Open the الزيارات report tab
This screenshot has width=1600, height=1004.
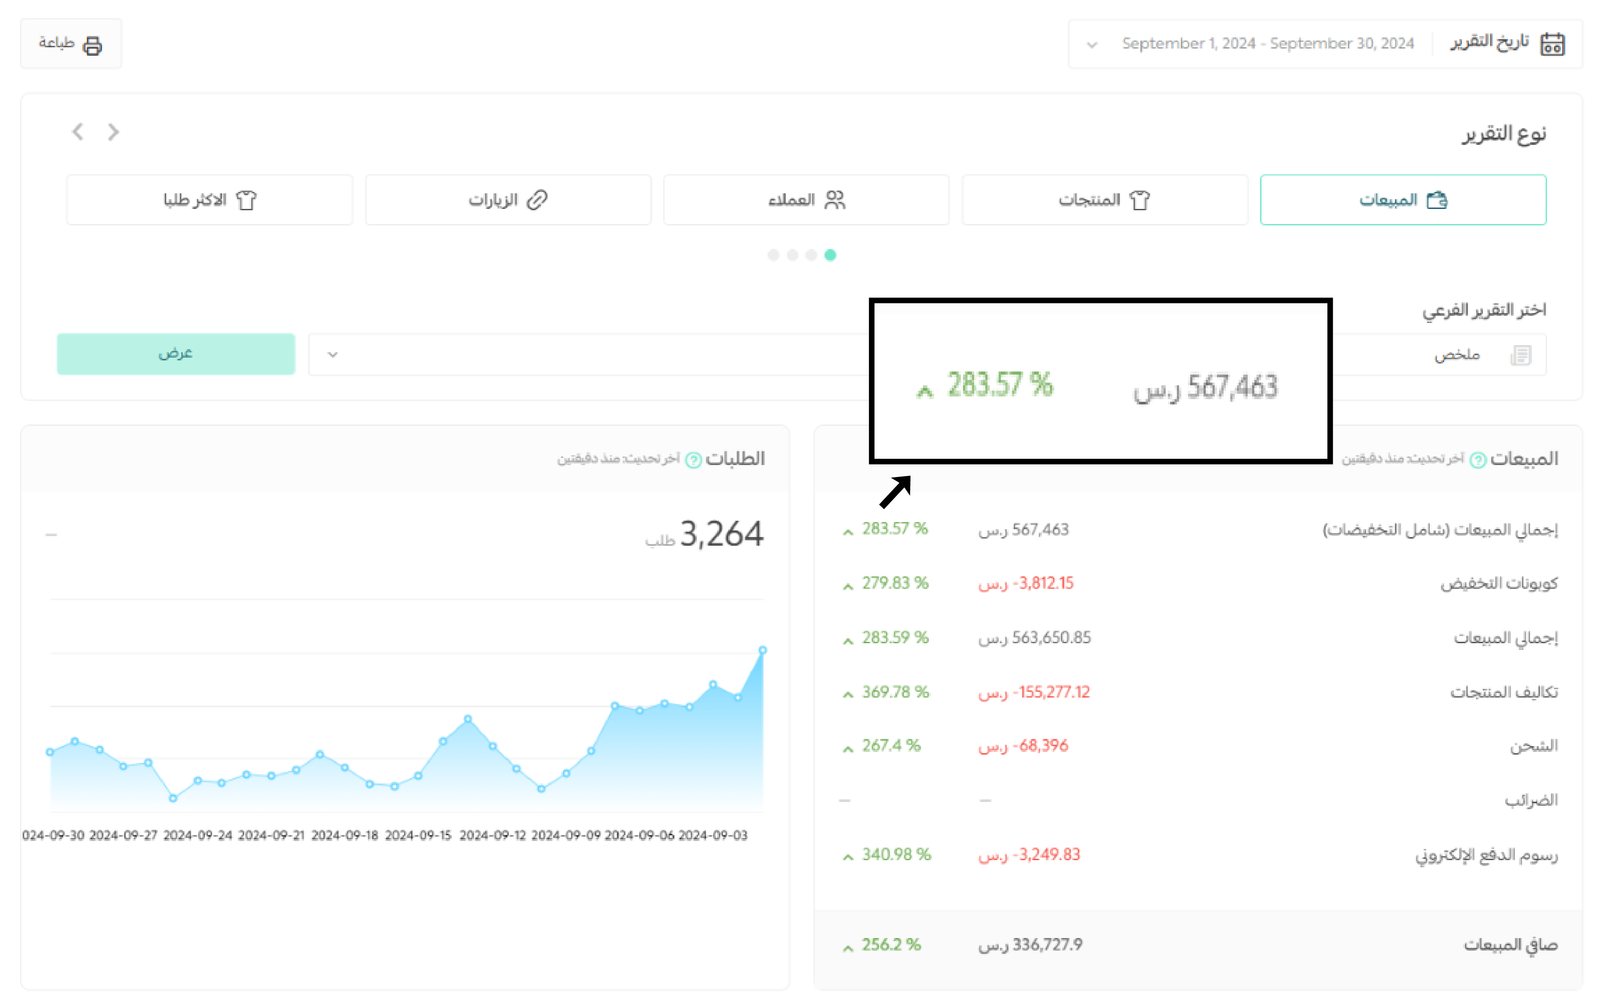tap(507, 200)
